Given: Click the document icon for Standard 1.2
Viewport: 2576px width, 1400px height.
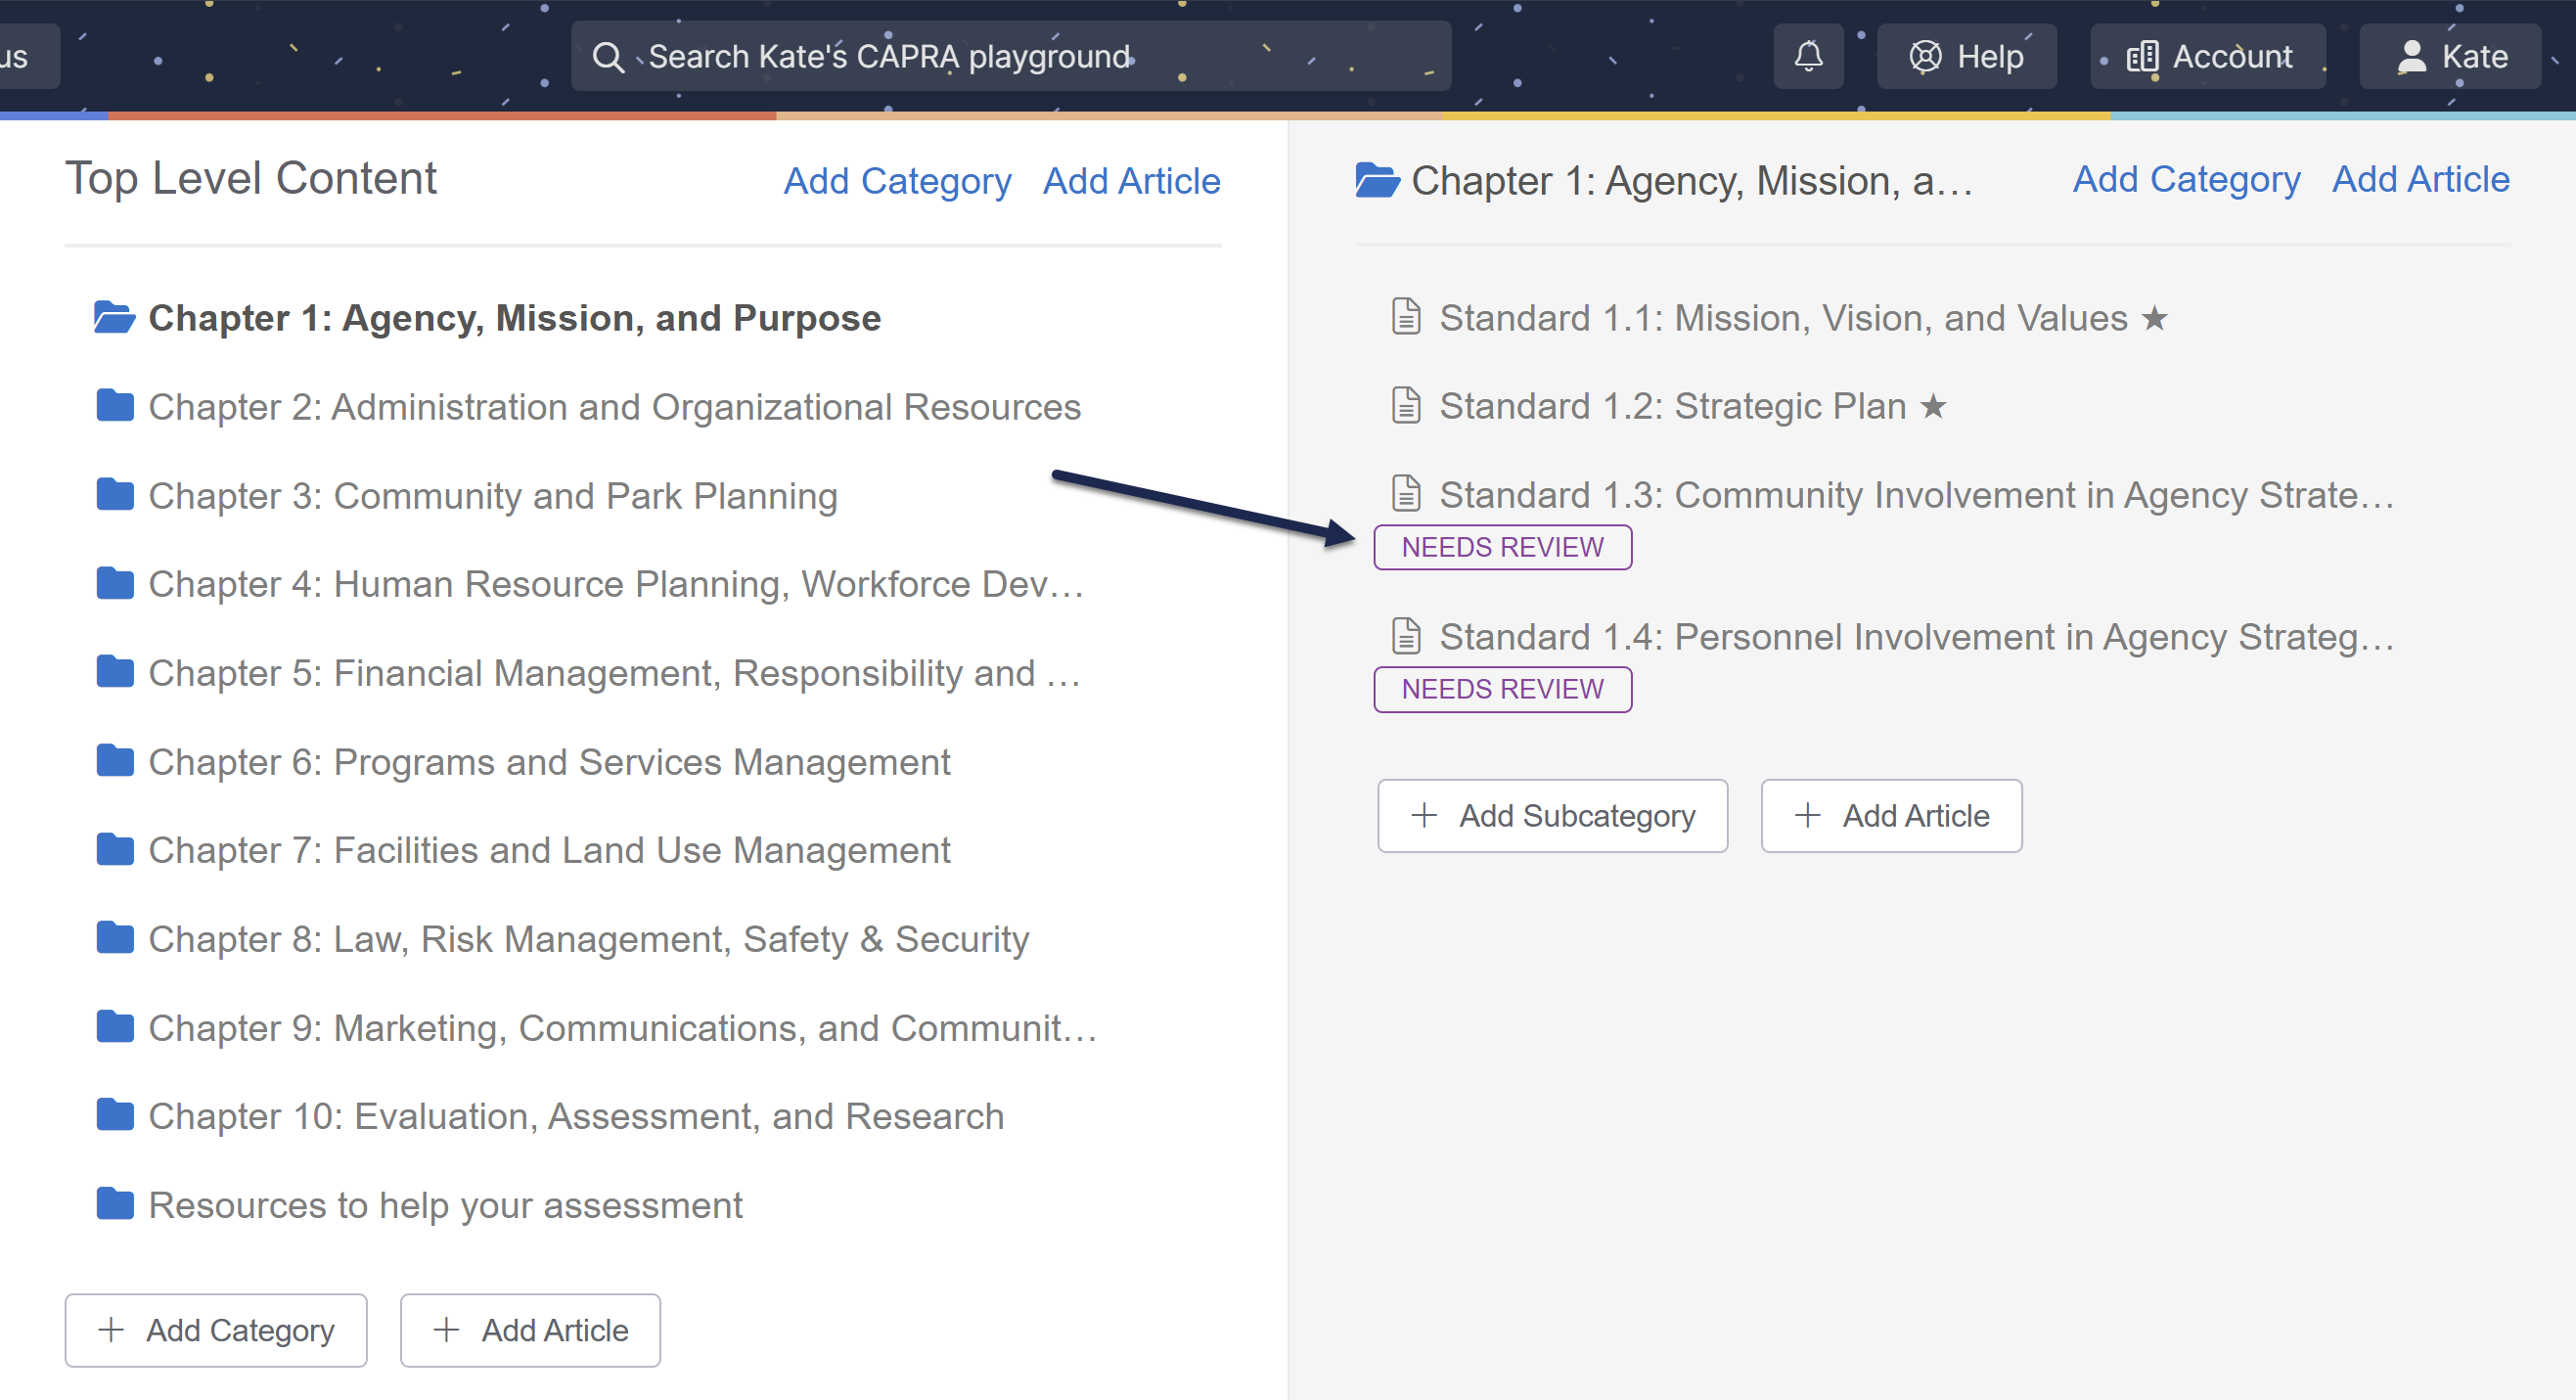Looking at the screenshot, I should (x=1406, y=406).
